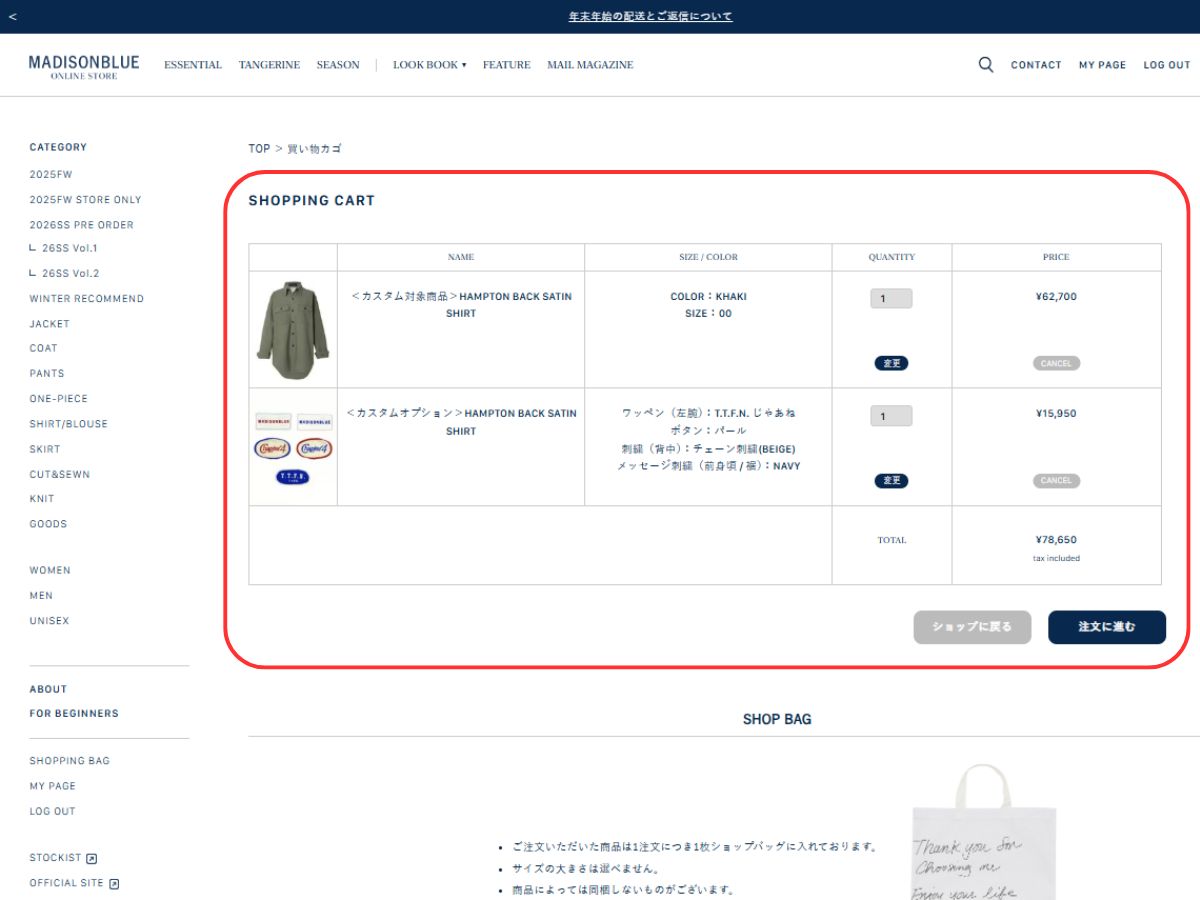Click quantity field for custom option
This screenshot has height=900, width=1200.
pos(891,416)
